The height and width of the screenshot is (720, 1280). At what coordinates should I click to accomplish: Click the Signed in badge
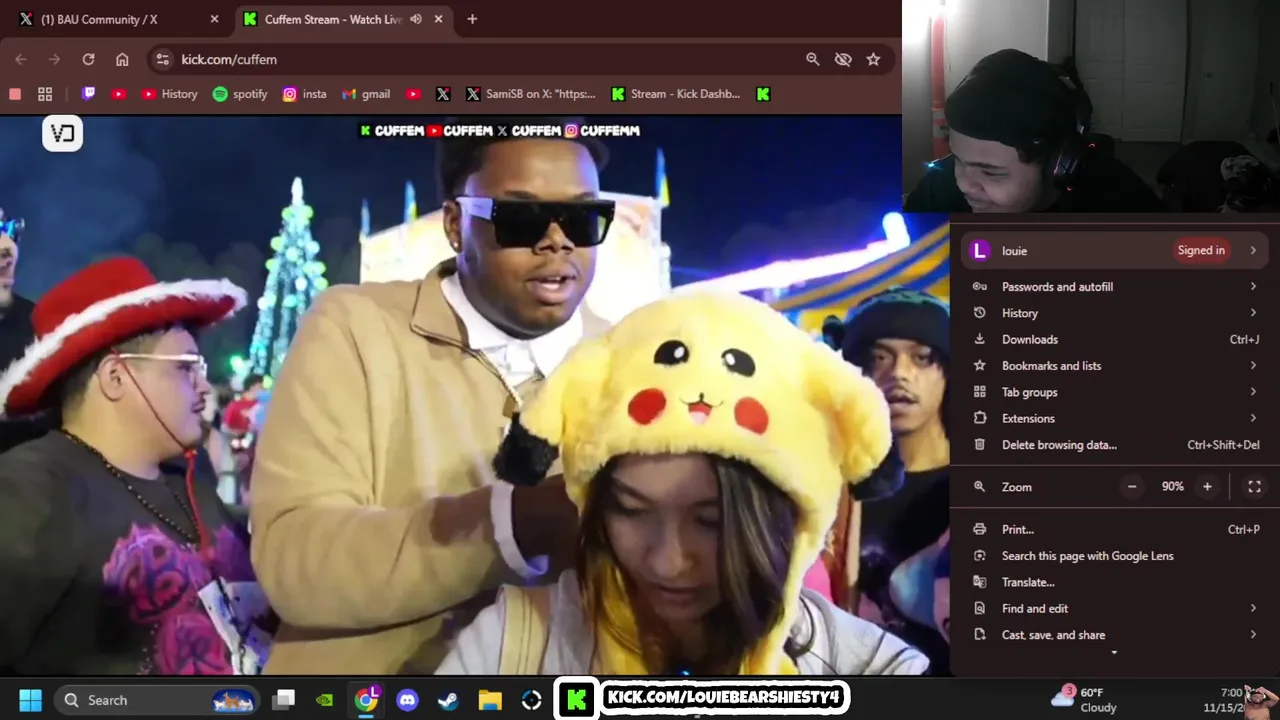coord(1201,250)
